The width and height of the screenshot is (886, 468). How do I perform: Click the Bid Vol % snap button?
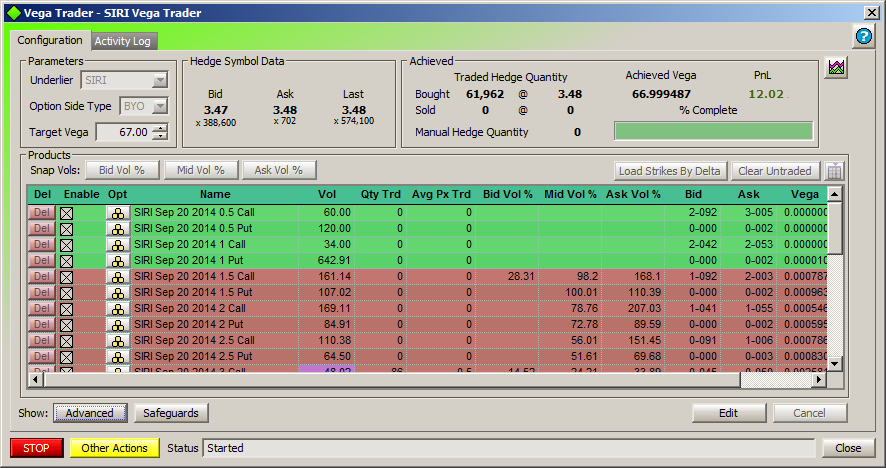pos(122,170)
